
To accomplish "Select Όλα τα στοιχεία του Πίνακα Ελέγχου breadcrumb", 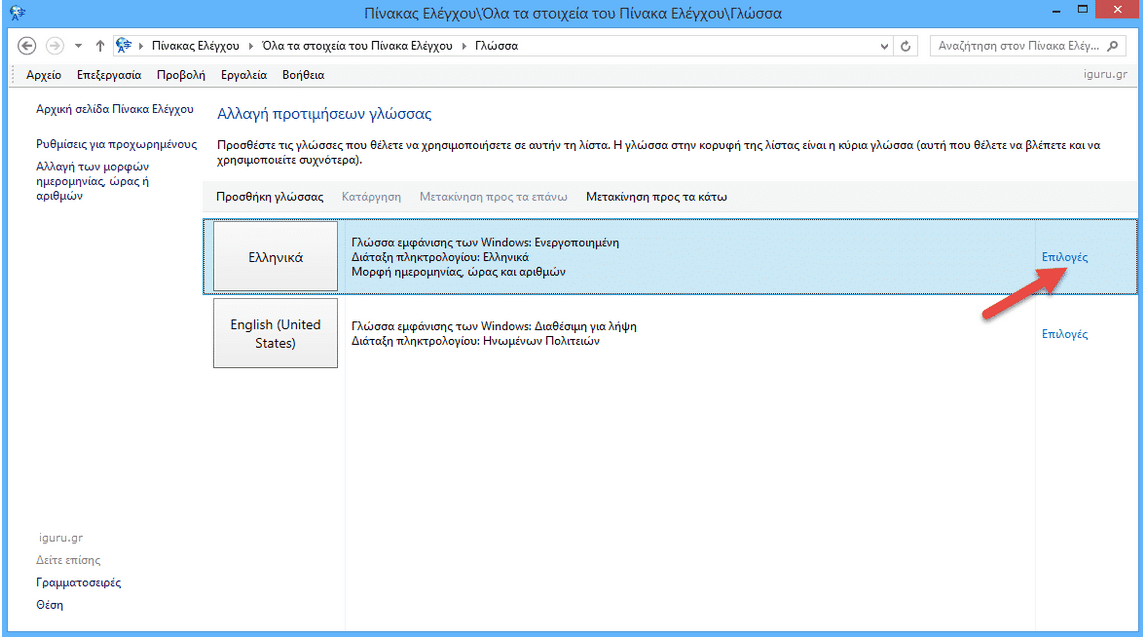I will pyautogui.click(x=357, y=46).
